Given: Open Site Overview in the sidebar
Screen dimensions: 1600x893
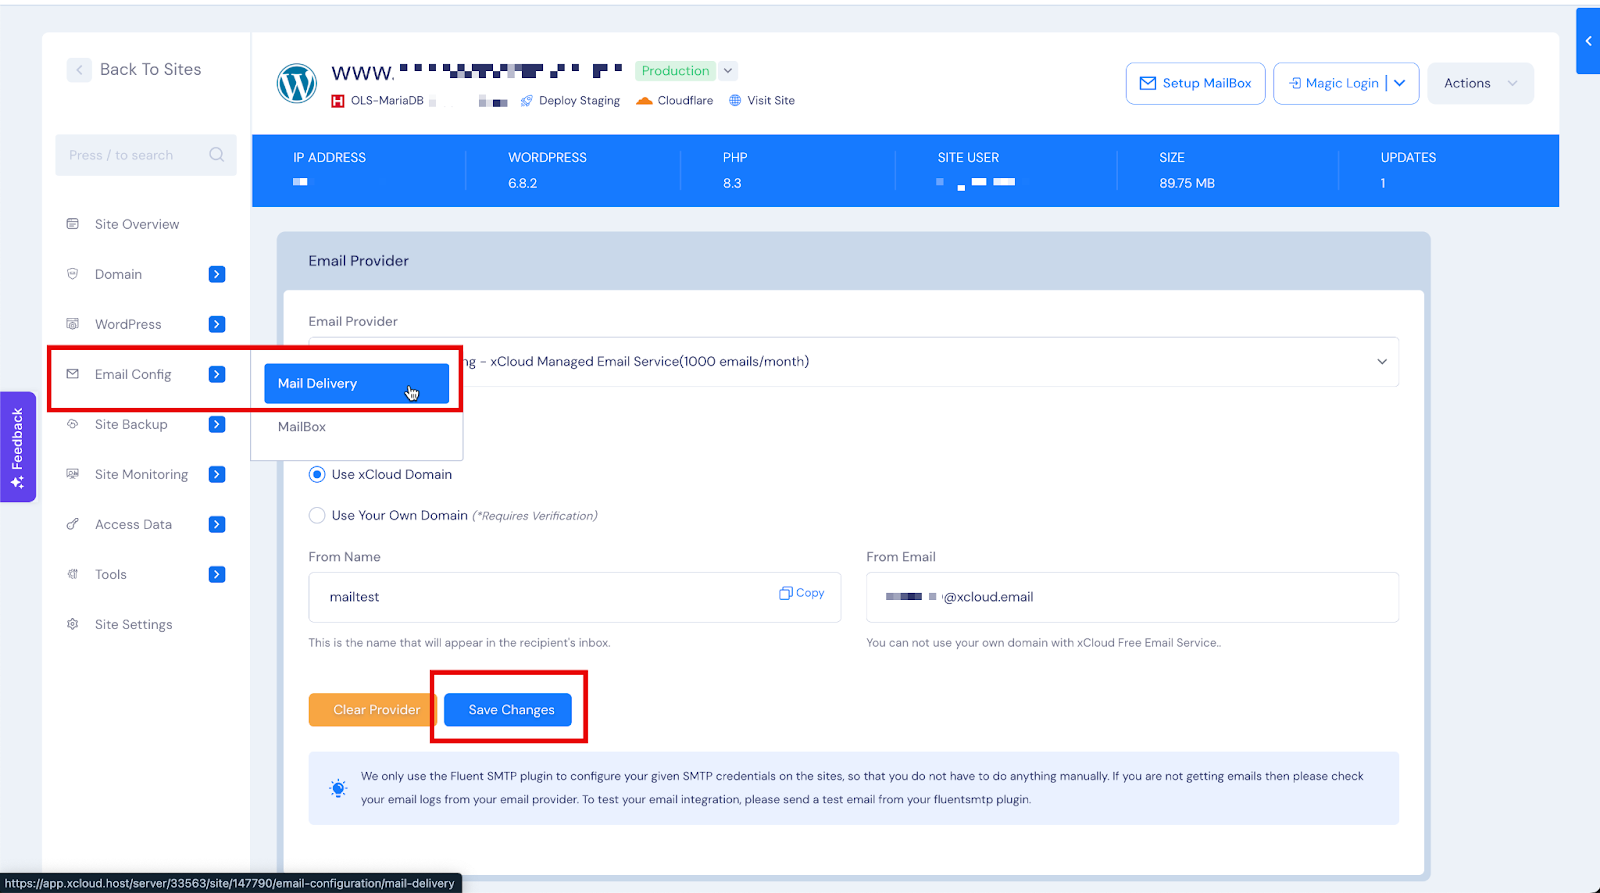Looking at the screenshot, I should (137, 224).
